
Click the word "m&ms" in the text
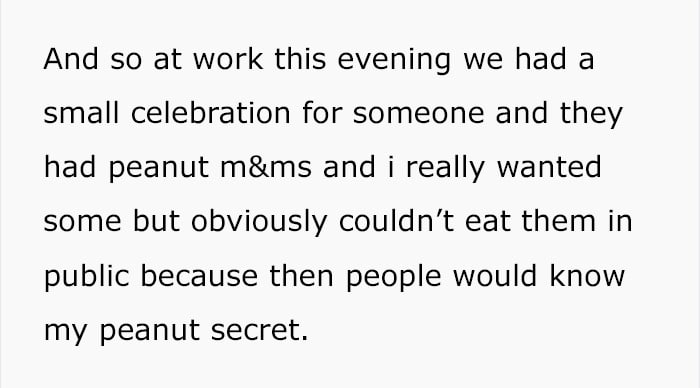pyautogui.click(x=266, y=167)
